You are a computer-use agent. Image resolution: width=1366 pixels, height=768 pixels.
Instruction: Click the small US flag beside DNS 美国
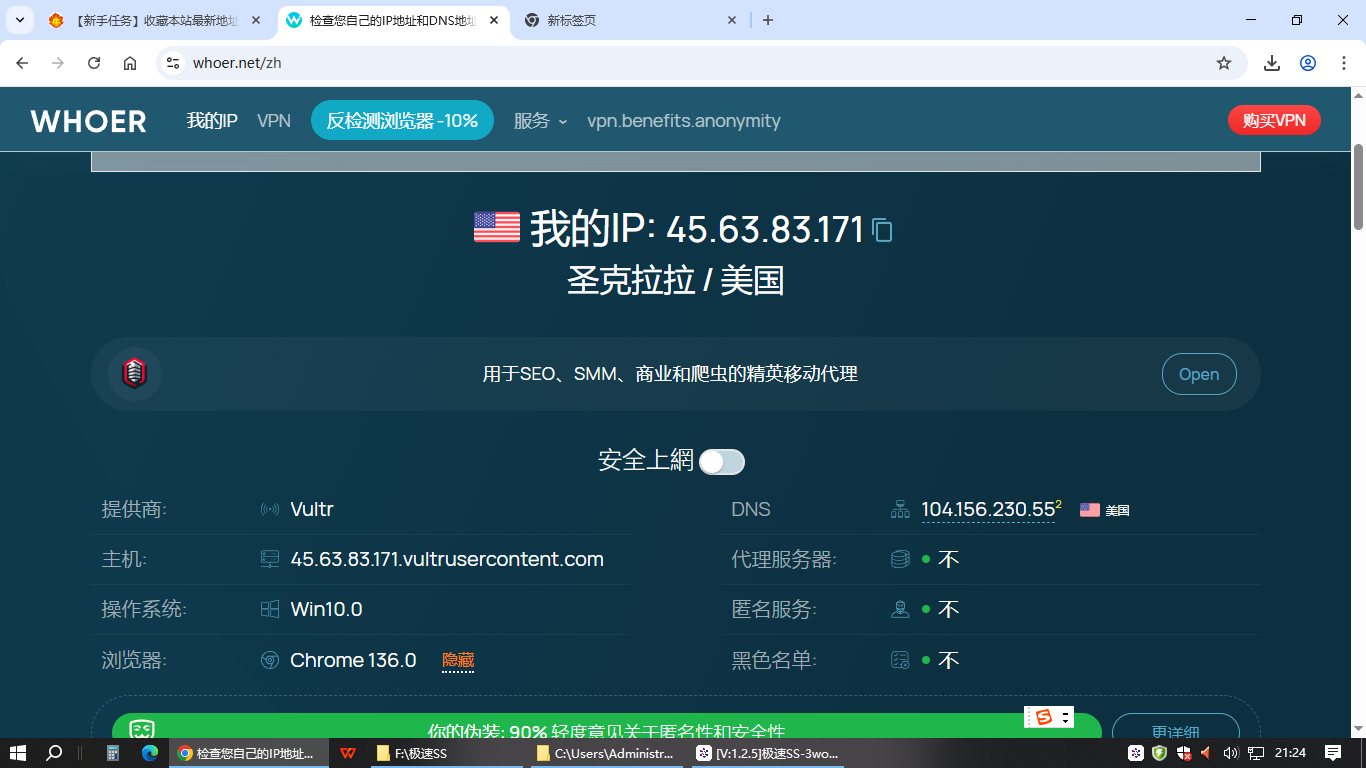coord(1090,510)
